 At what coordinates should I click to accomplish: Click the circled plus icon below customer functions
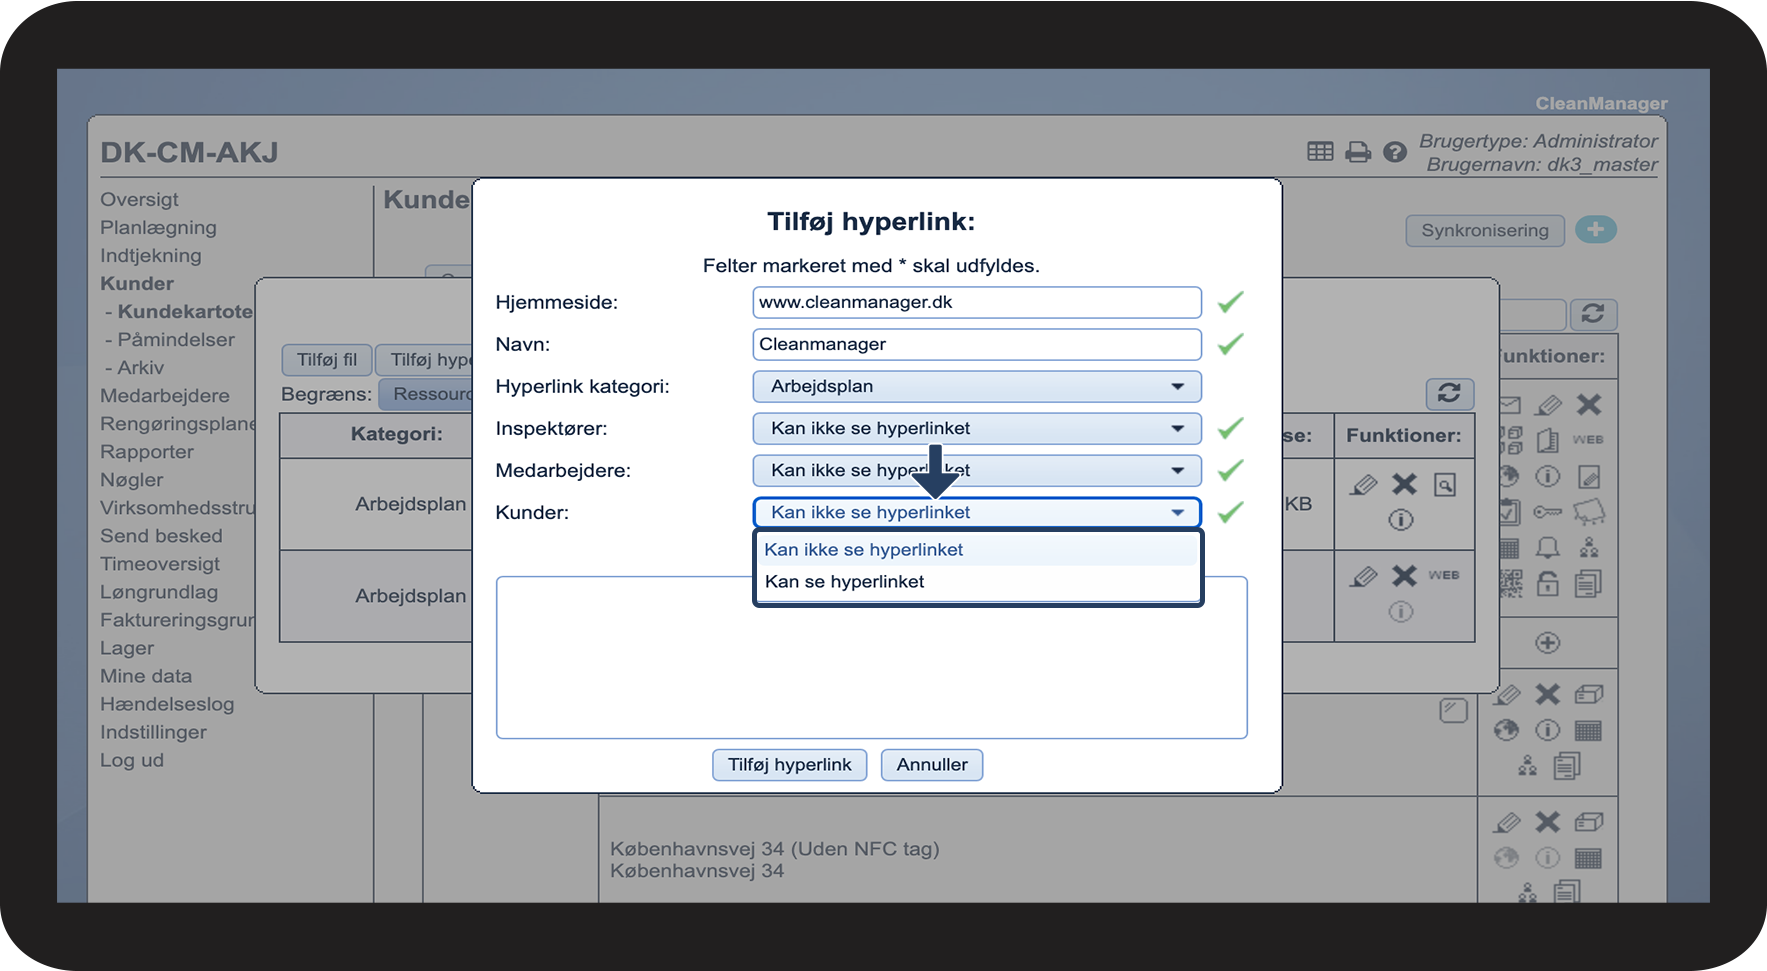(x=1548, y=643)
